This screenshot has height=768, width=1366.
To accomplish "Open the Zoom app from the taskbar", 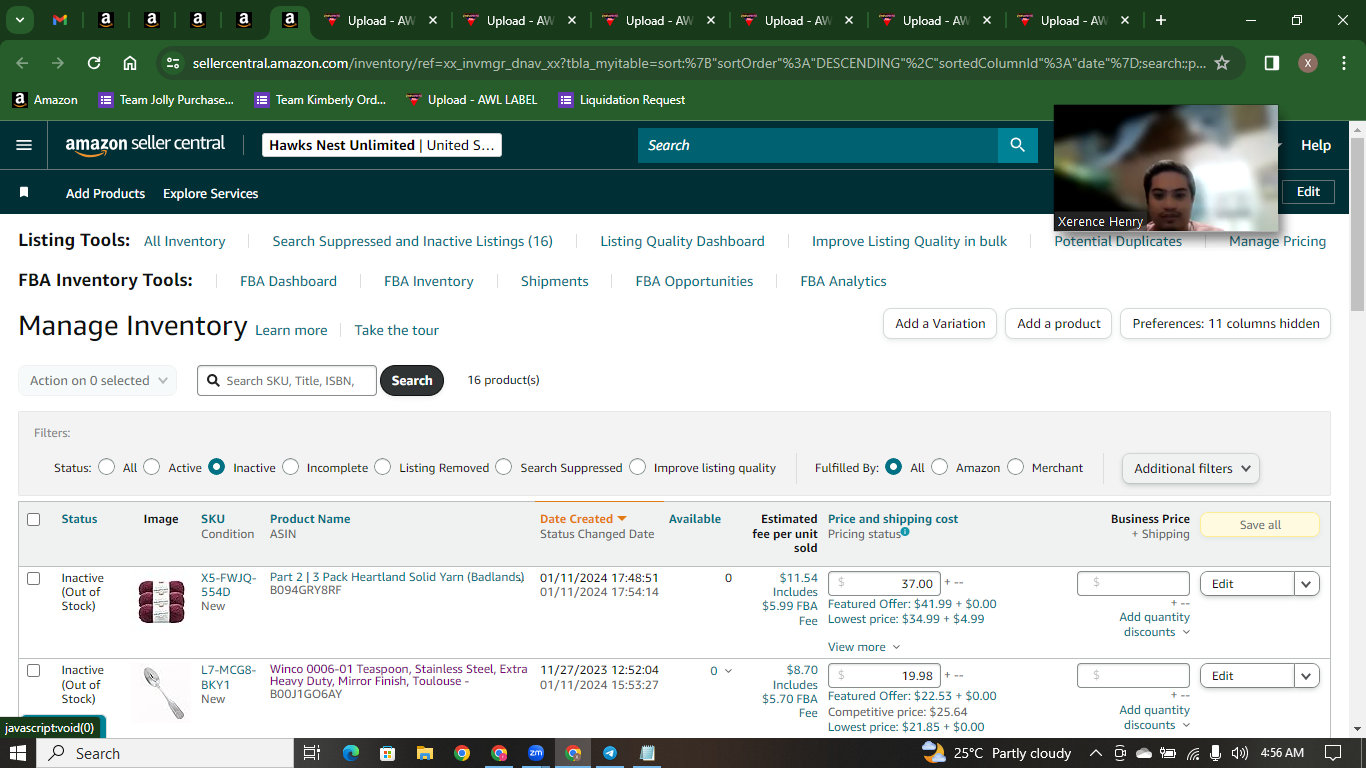I will click(x=536, y=753).
